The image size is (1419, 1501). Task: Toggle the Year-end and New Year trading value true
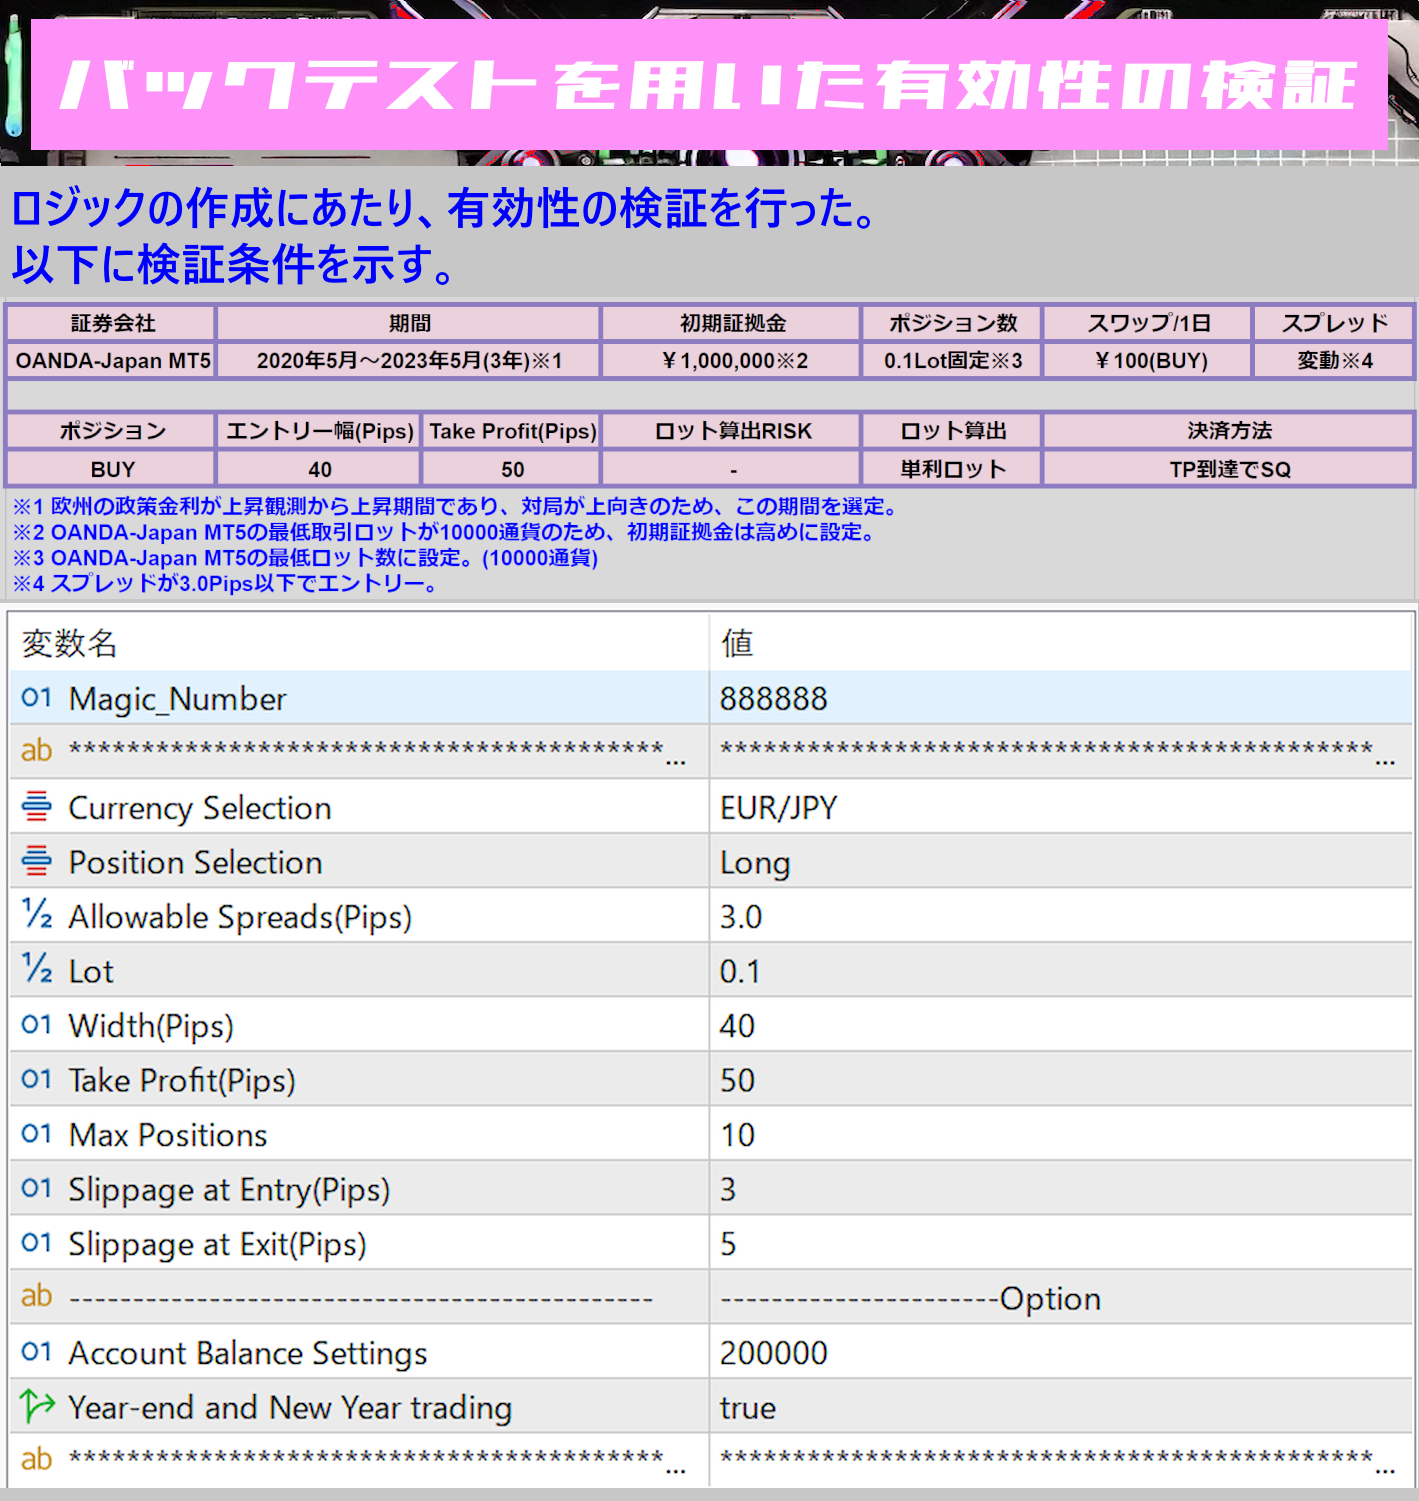pos(748,1408)
